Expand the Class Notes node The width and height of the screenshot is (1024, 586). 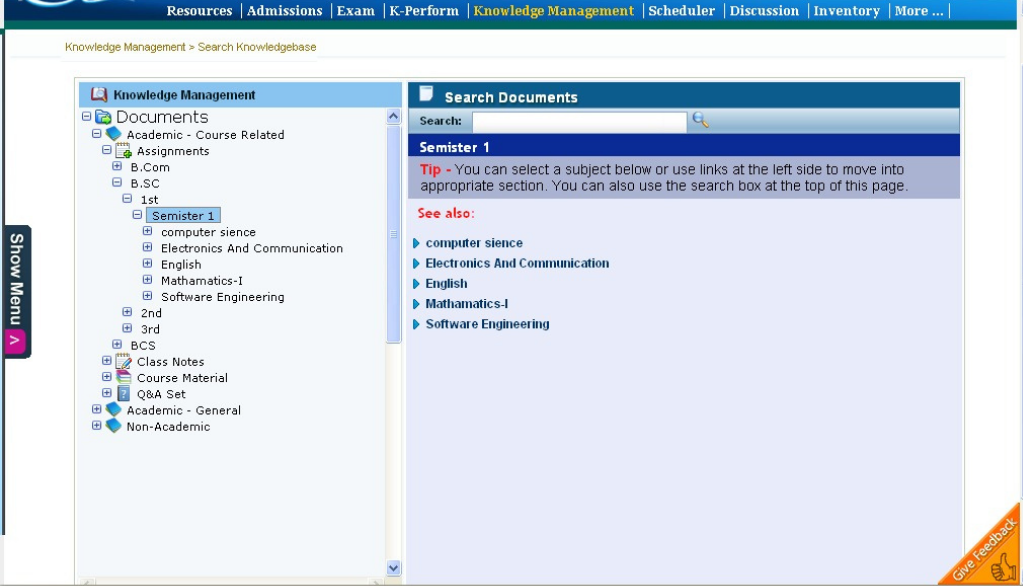click(x=106, y=361)
